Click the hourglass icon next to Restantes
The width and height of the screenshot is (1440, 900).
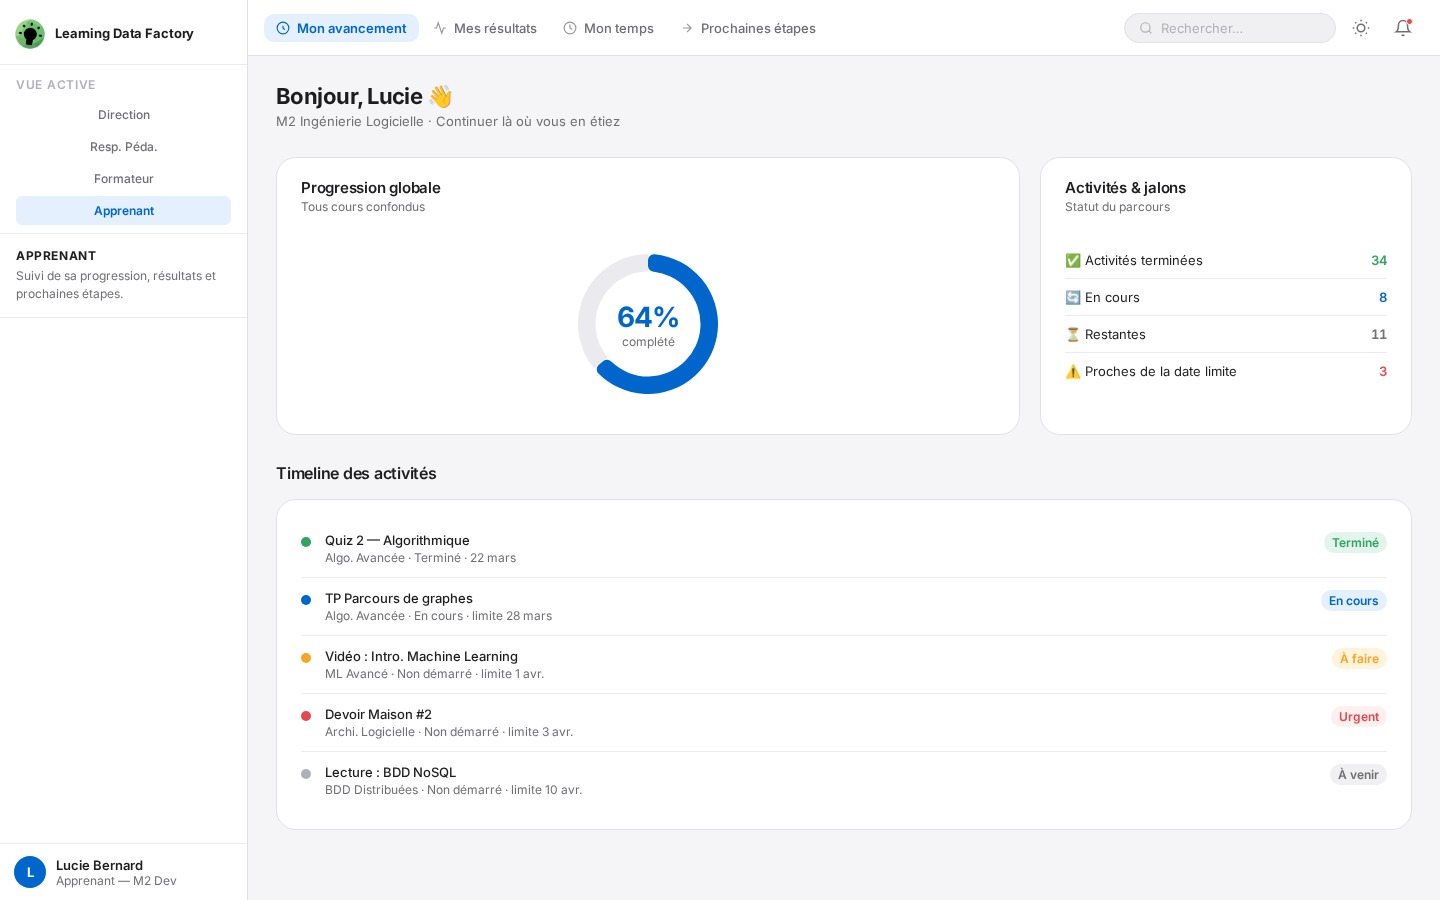pos(1073,335)
